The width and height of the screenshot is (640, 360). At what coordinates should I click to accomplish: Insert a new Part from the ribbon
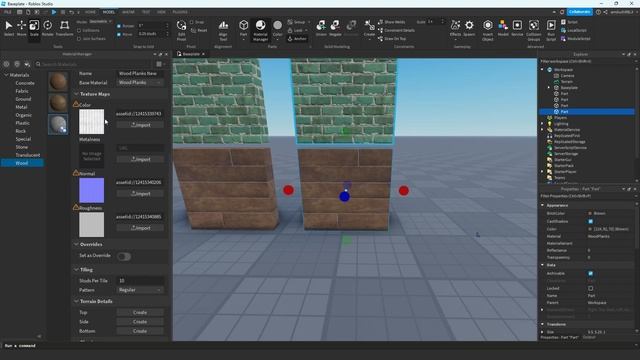coord(244,28)
